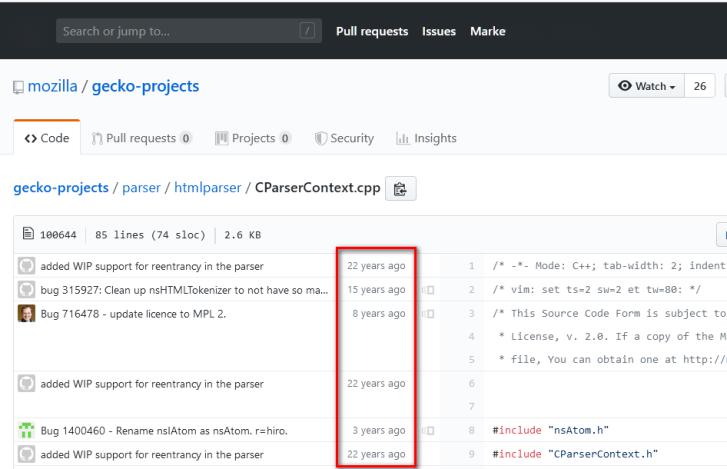
Task: Open the mozilla owner link
Action: point(52,86)
